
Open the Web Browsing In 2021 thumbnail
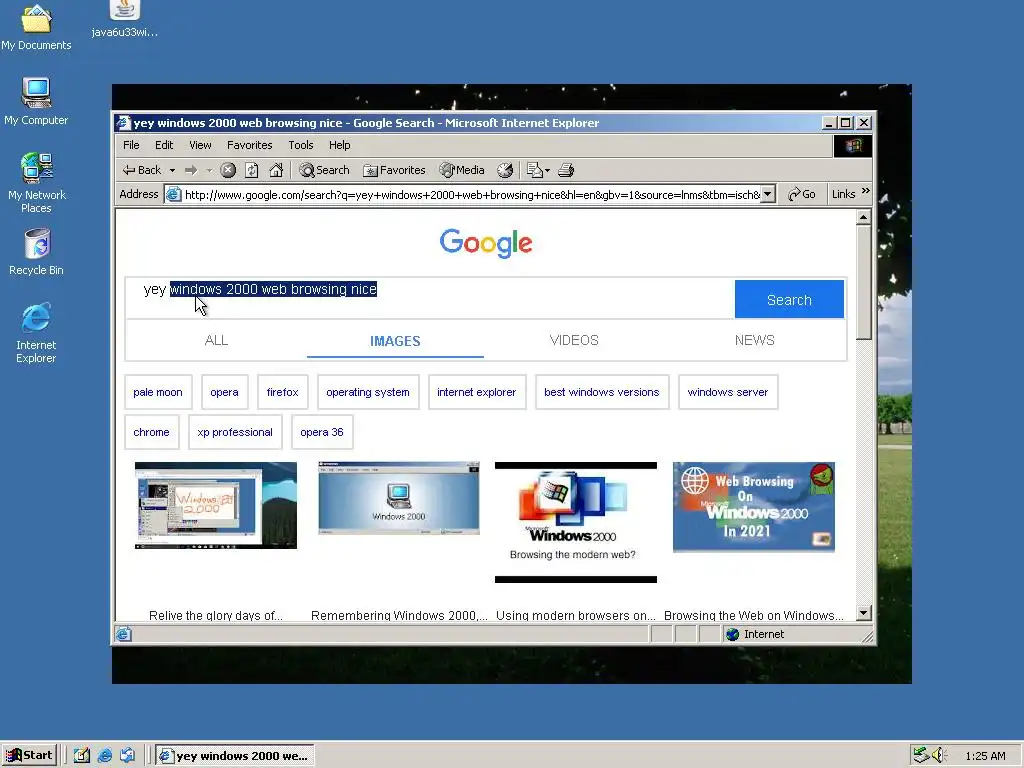(x=754, y=507)
